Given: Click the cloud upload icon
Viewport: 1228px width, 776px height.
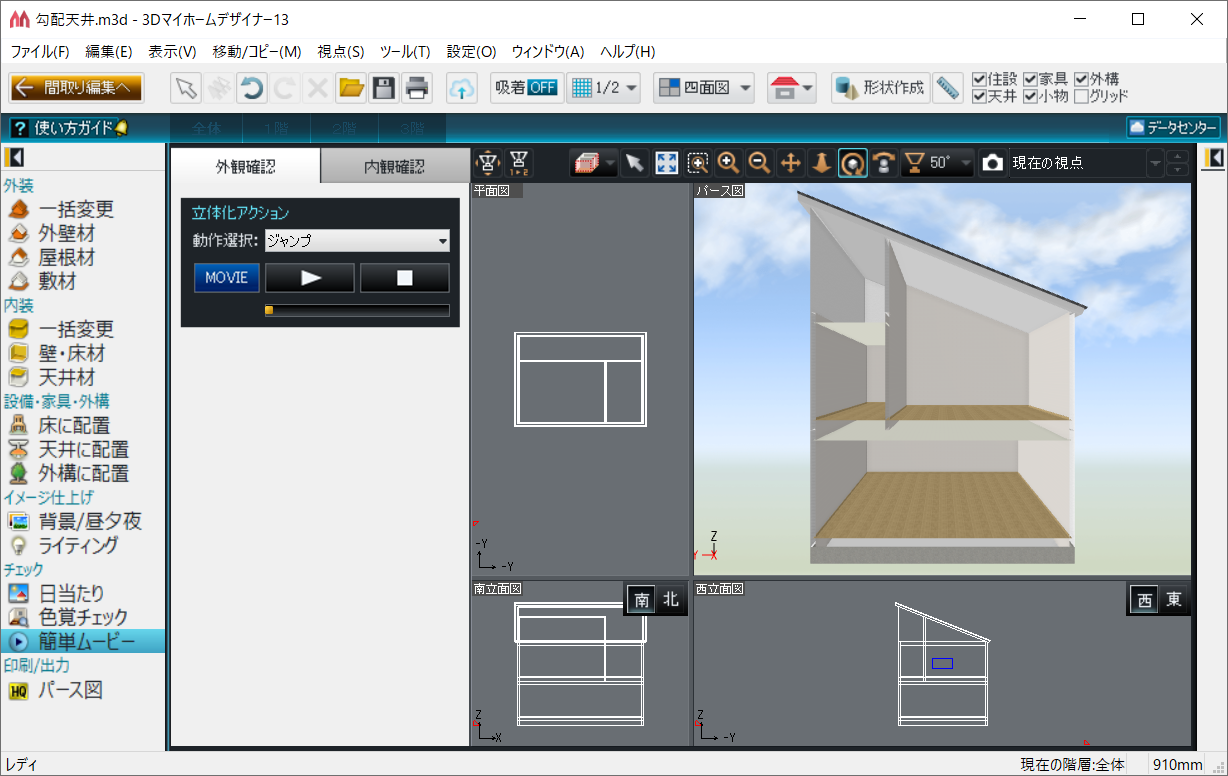Looking at the screenshot, I should [x=461, y=88].
